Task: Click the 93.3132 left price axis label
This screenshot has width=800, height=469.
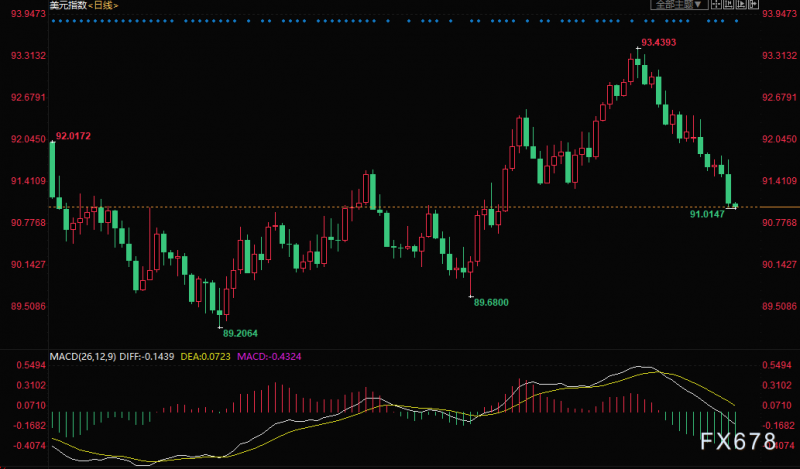Action: [x=29, y=55]
